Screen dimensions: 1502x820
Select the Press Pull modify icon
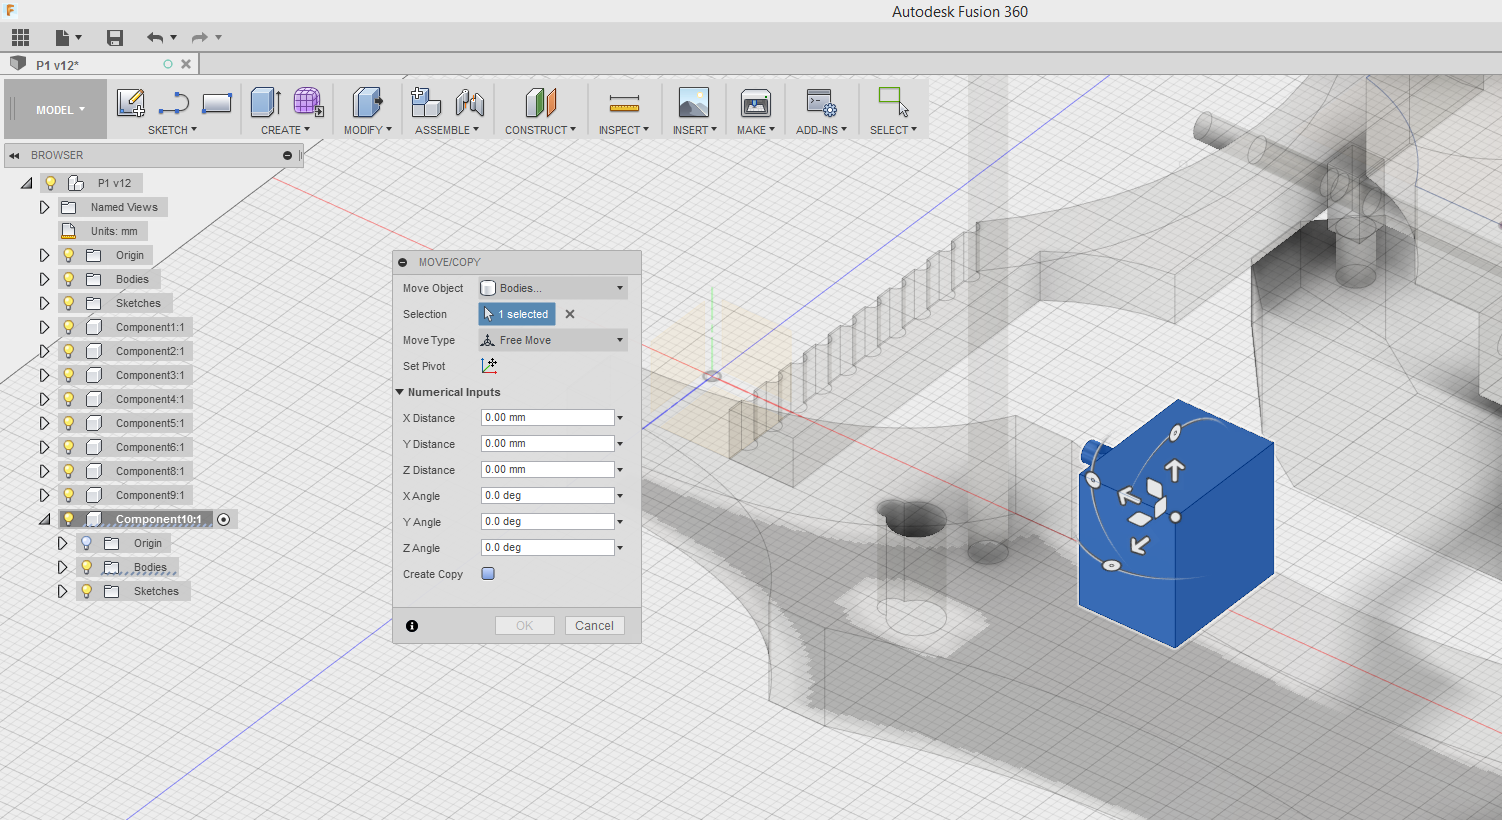tap(367, 102)
